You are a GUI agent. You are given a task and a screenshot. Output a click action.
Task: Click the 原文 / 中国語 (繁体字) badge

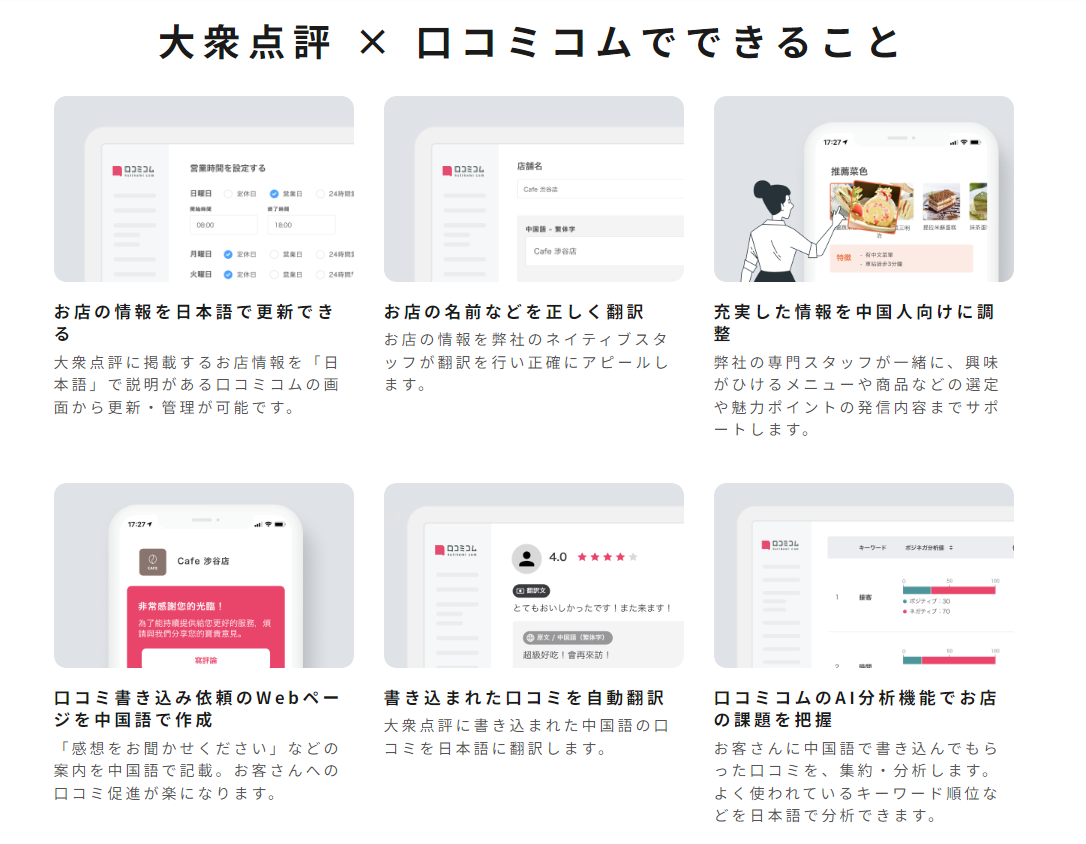568,637
